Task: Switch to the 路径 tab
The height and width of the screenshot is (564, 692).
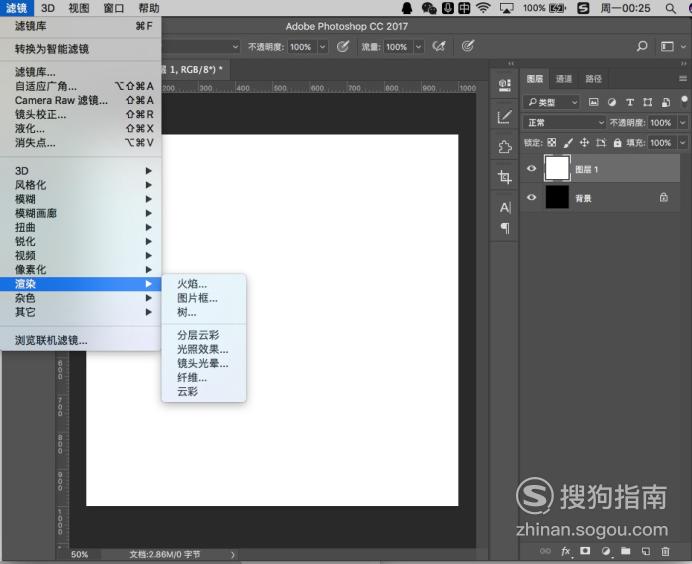Action: point(593,79)
